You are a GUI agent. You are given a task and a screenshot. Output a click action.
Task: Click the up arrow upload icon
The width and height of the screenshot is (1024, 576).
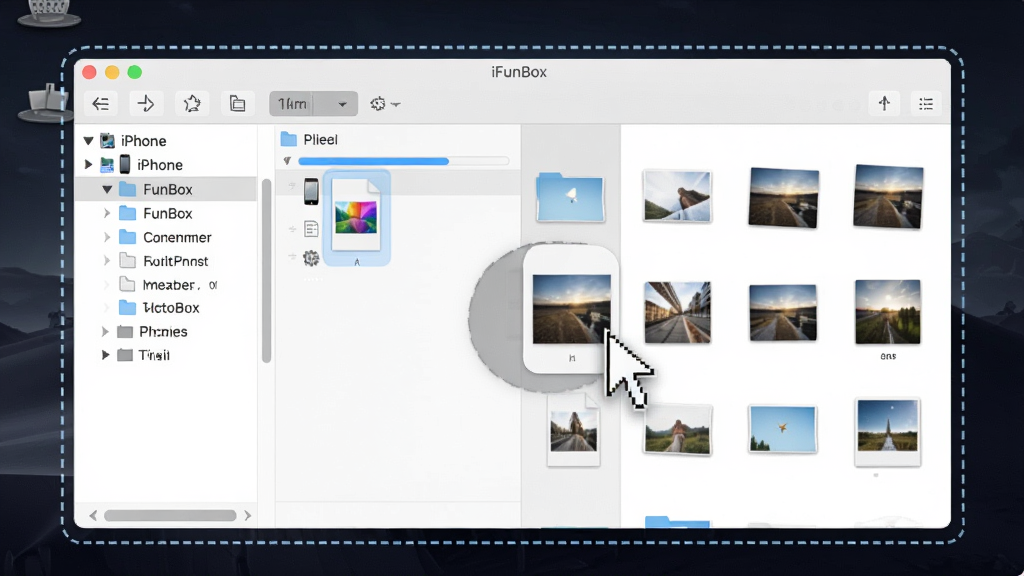(884, 104)
